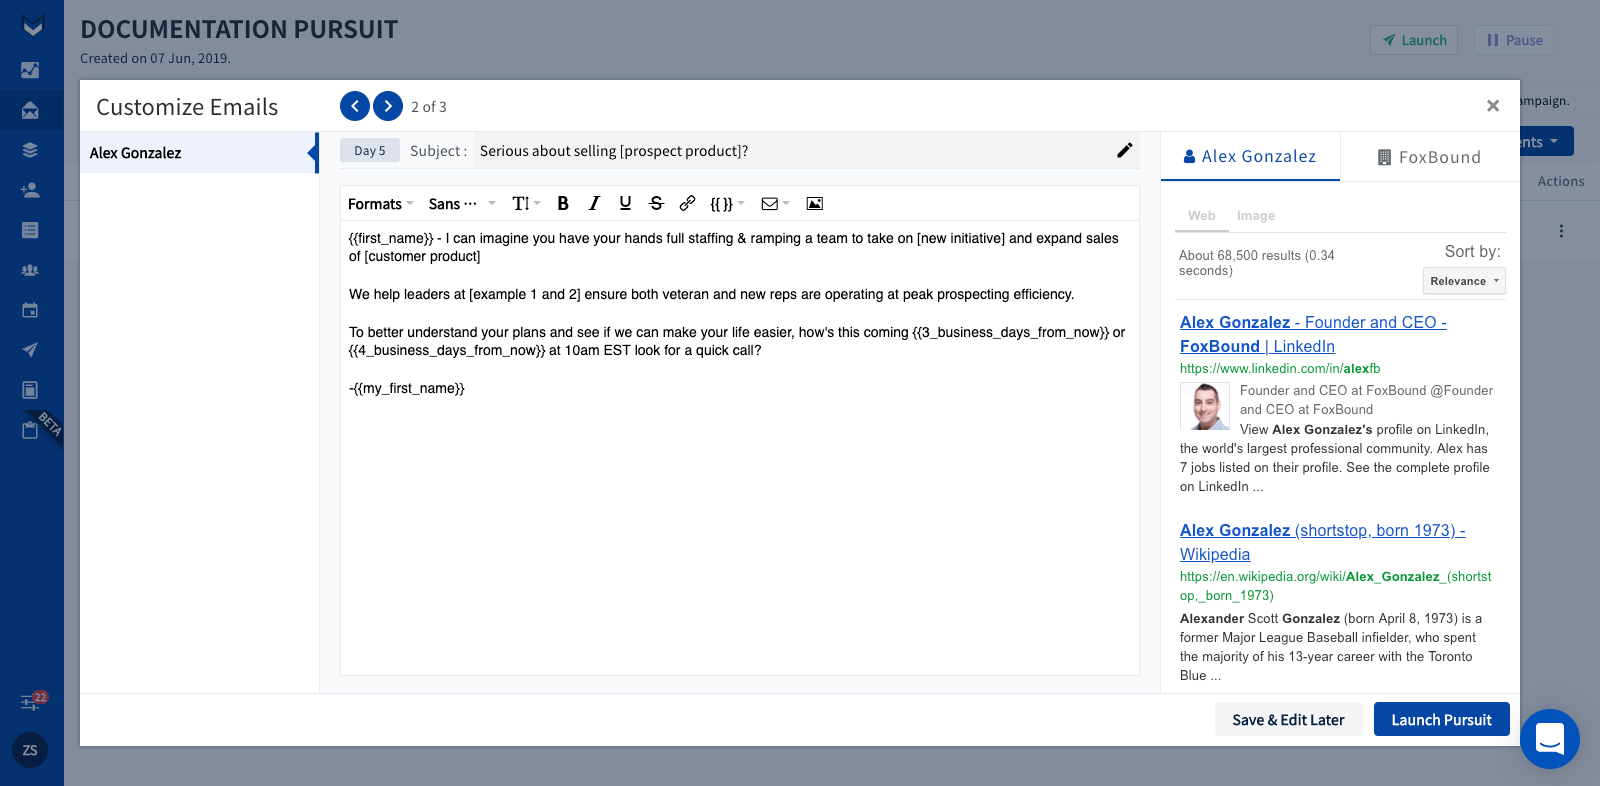Click Save & Edit Later button
This screenshot has width=1600, height=786.
(1288, 719)
